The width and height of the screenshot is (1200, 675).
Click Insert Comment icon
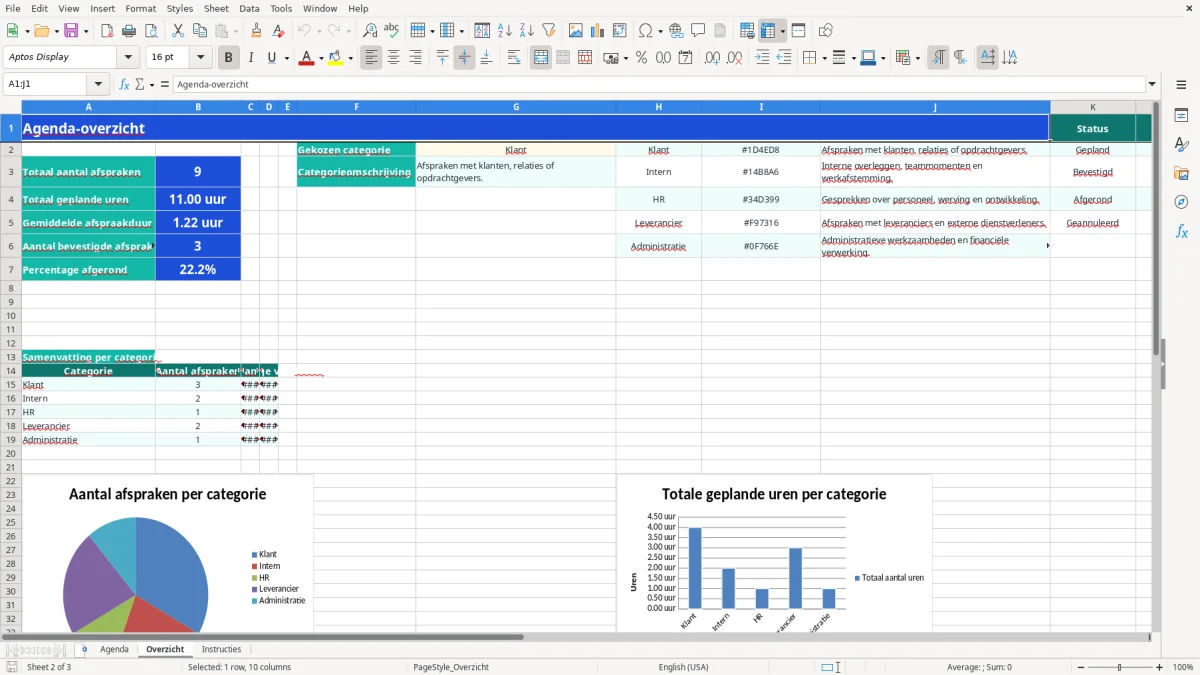(x=698, y=31)
